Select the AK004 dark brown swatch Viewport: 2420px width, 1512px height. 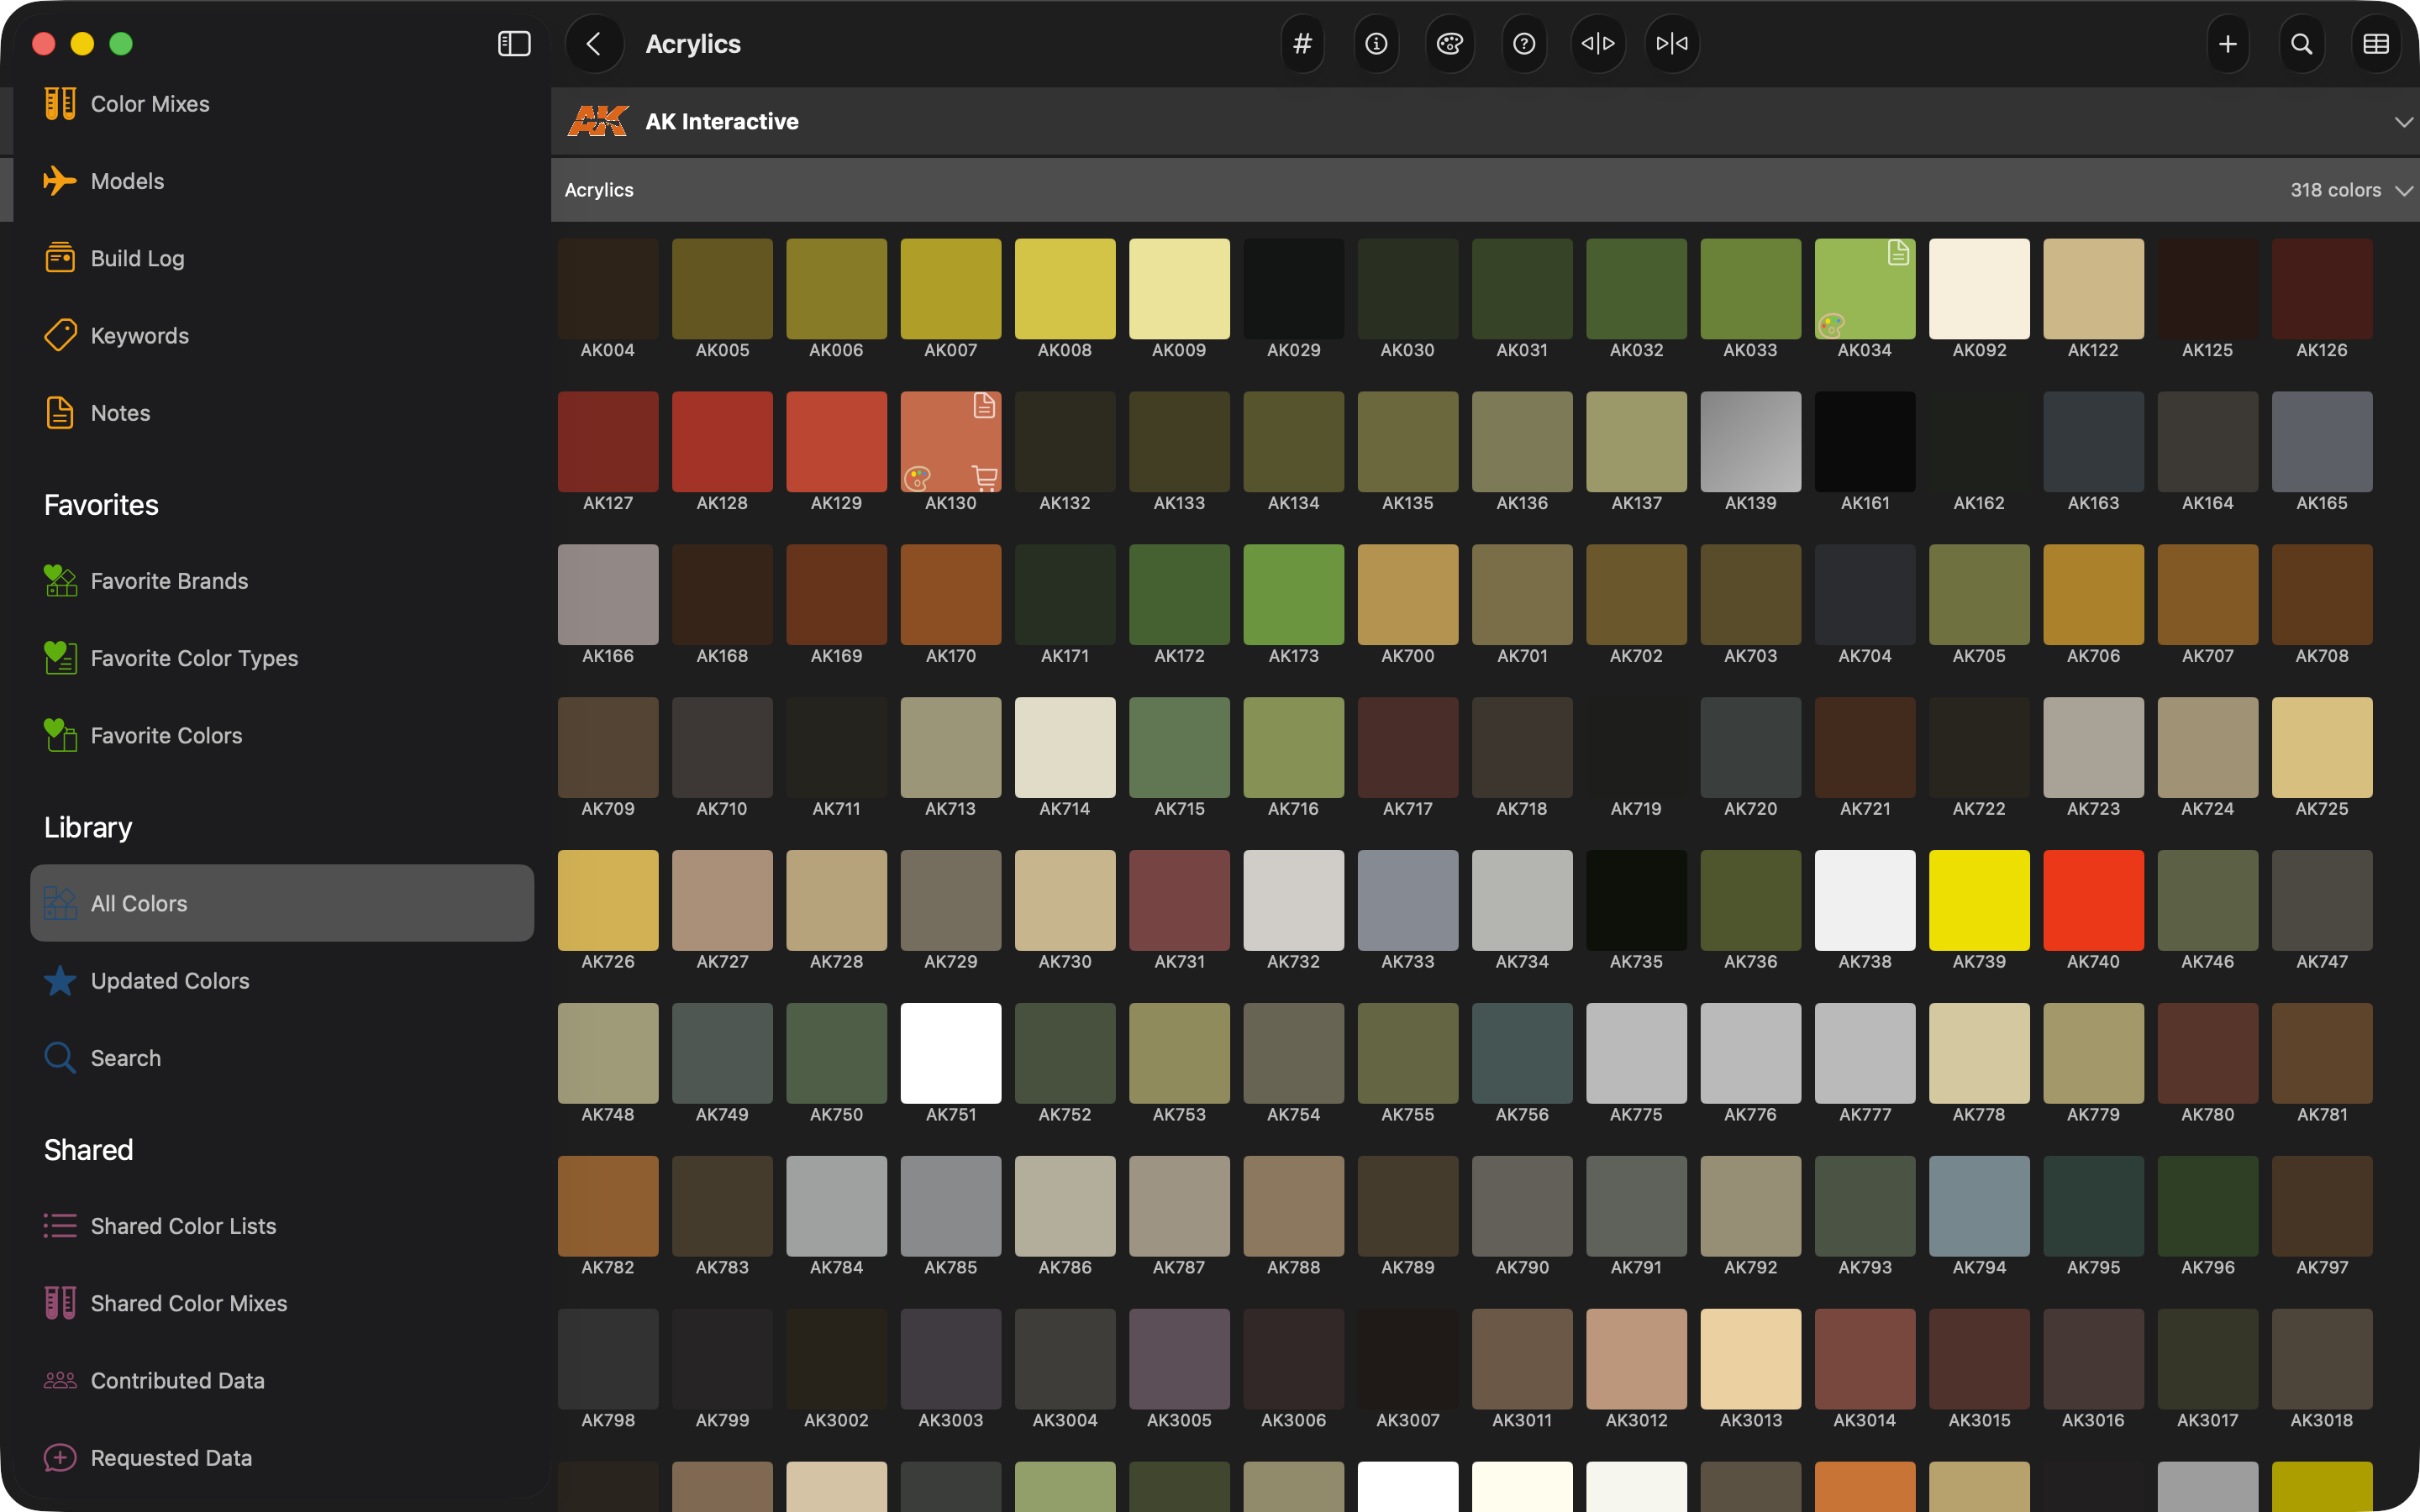pyautogui.click(x=608, y=289)
